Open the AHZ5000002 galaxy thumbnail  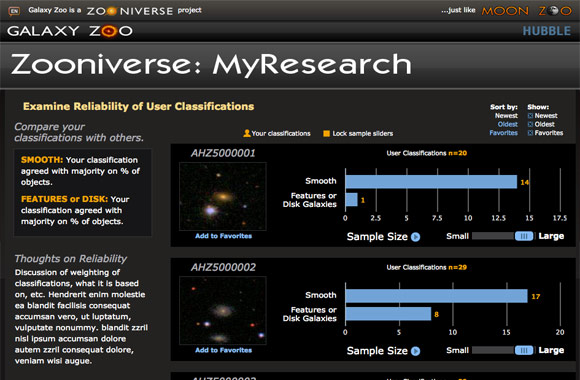click(223, 310)
